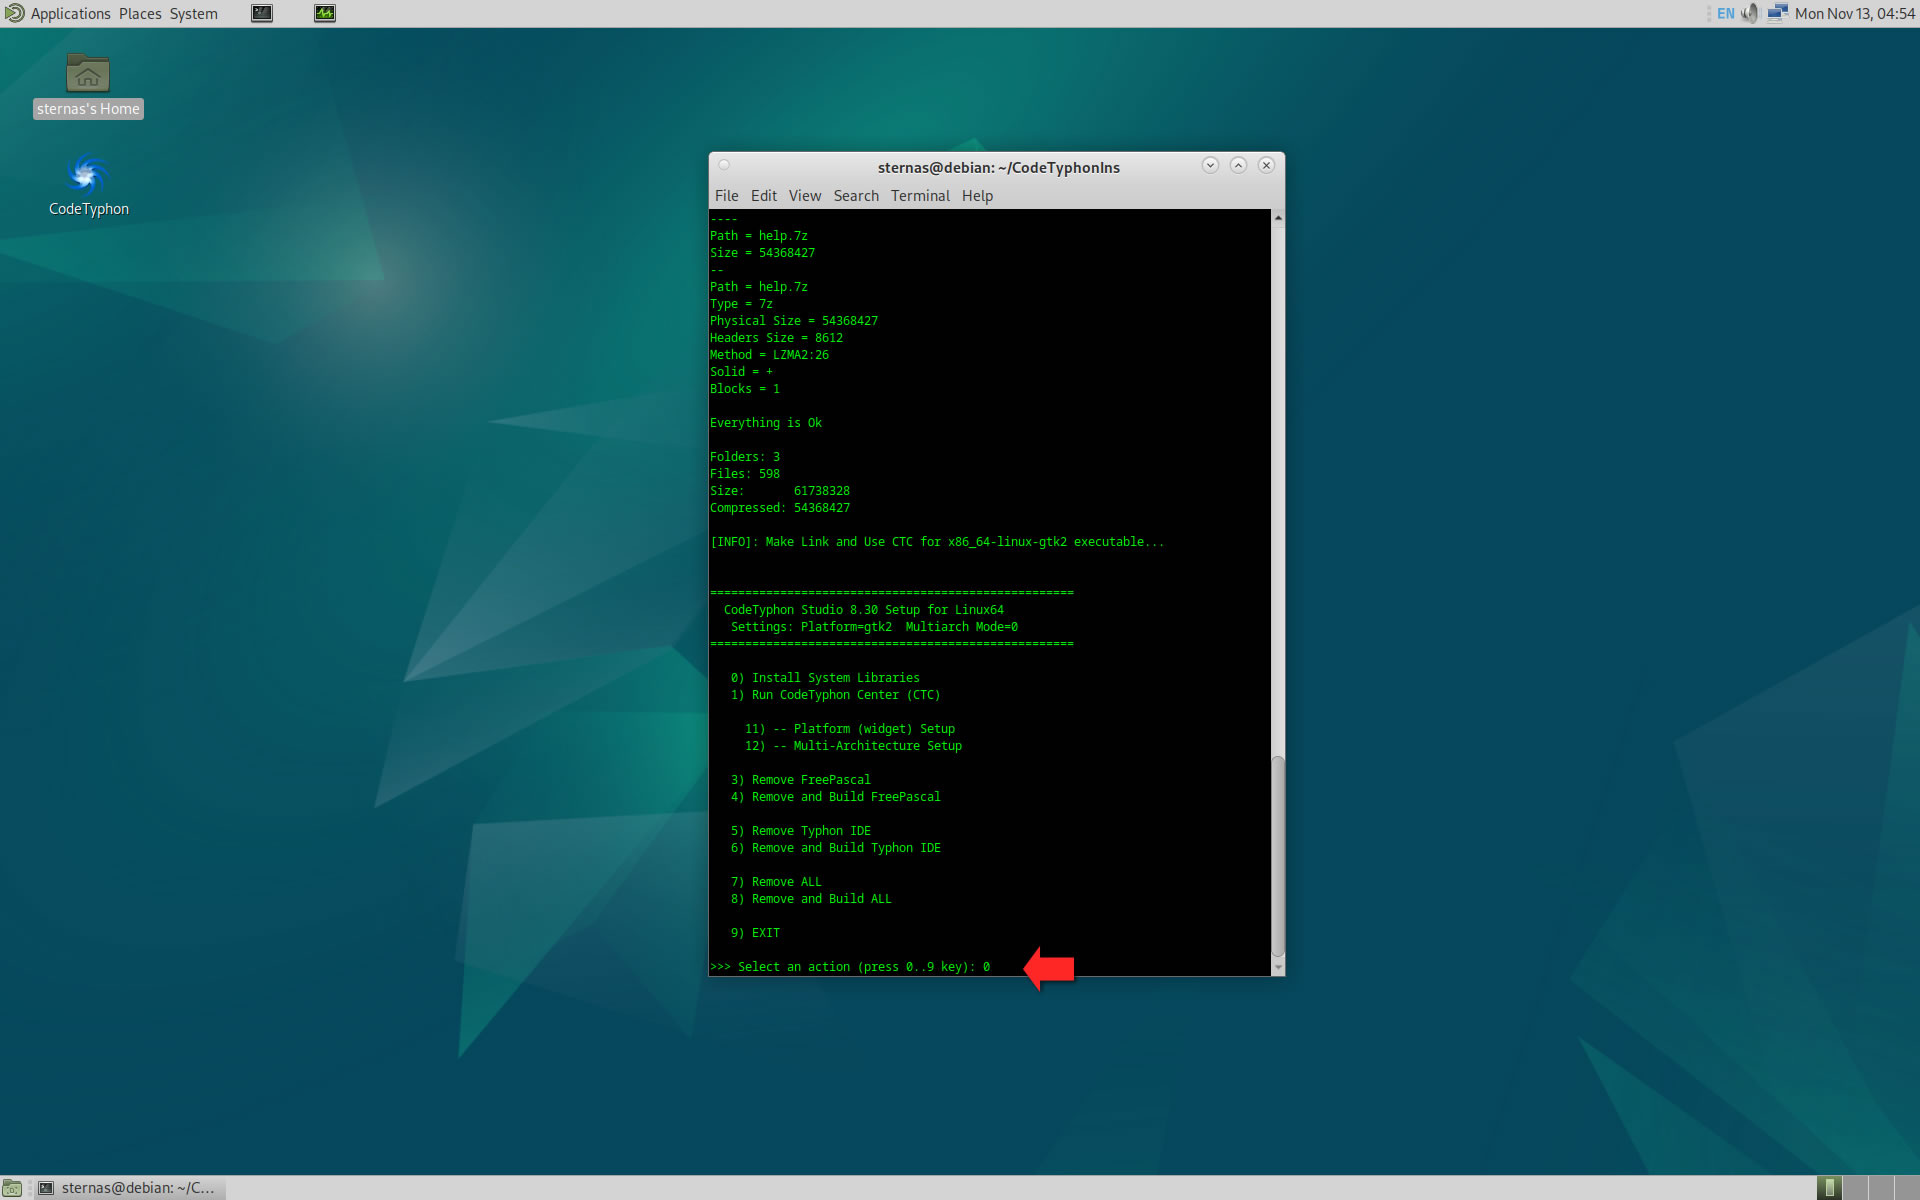Click 'Remove FreePascal' option 3 line
Image resolution: width=1920 pixels, height=1200 pixels.
[800, 780]
